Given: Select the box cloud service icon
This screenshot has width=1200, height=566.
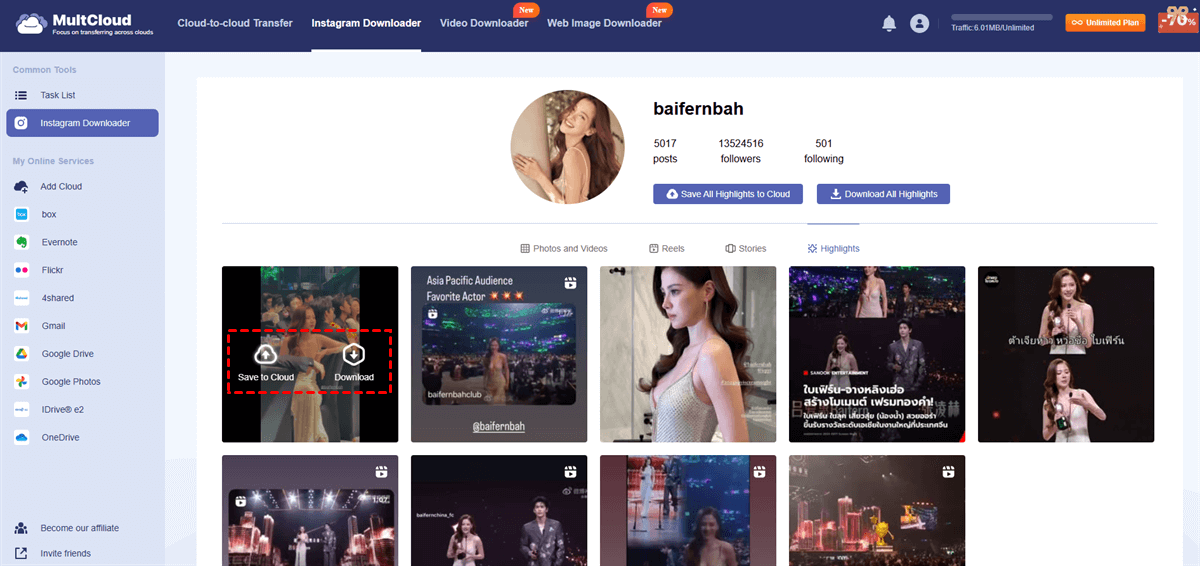Looking at the screenshot, I should (x=21, y=214).
